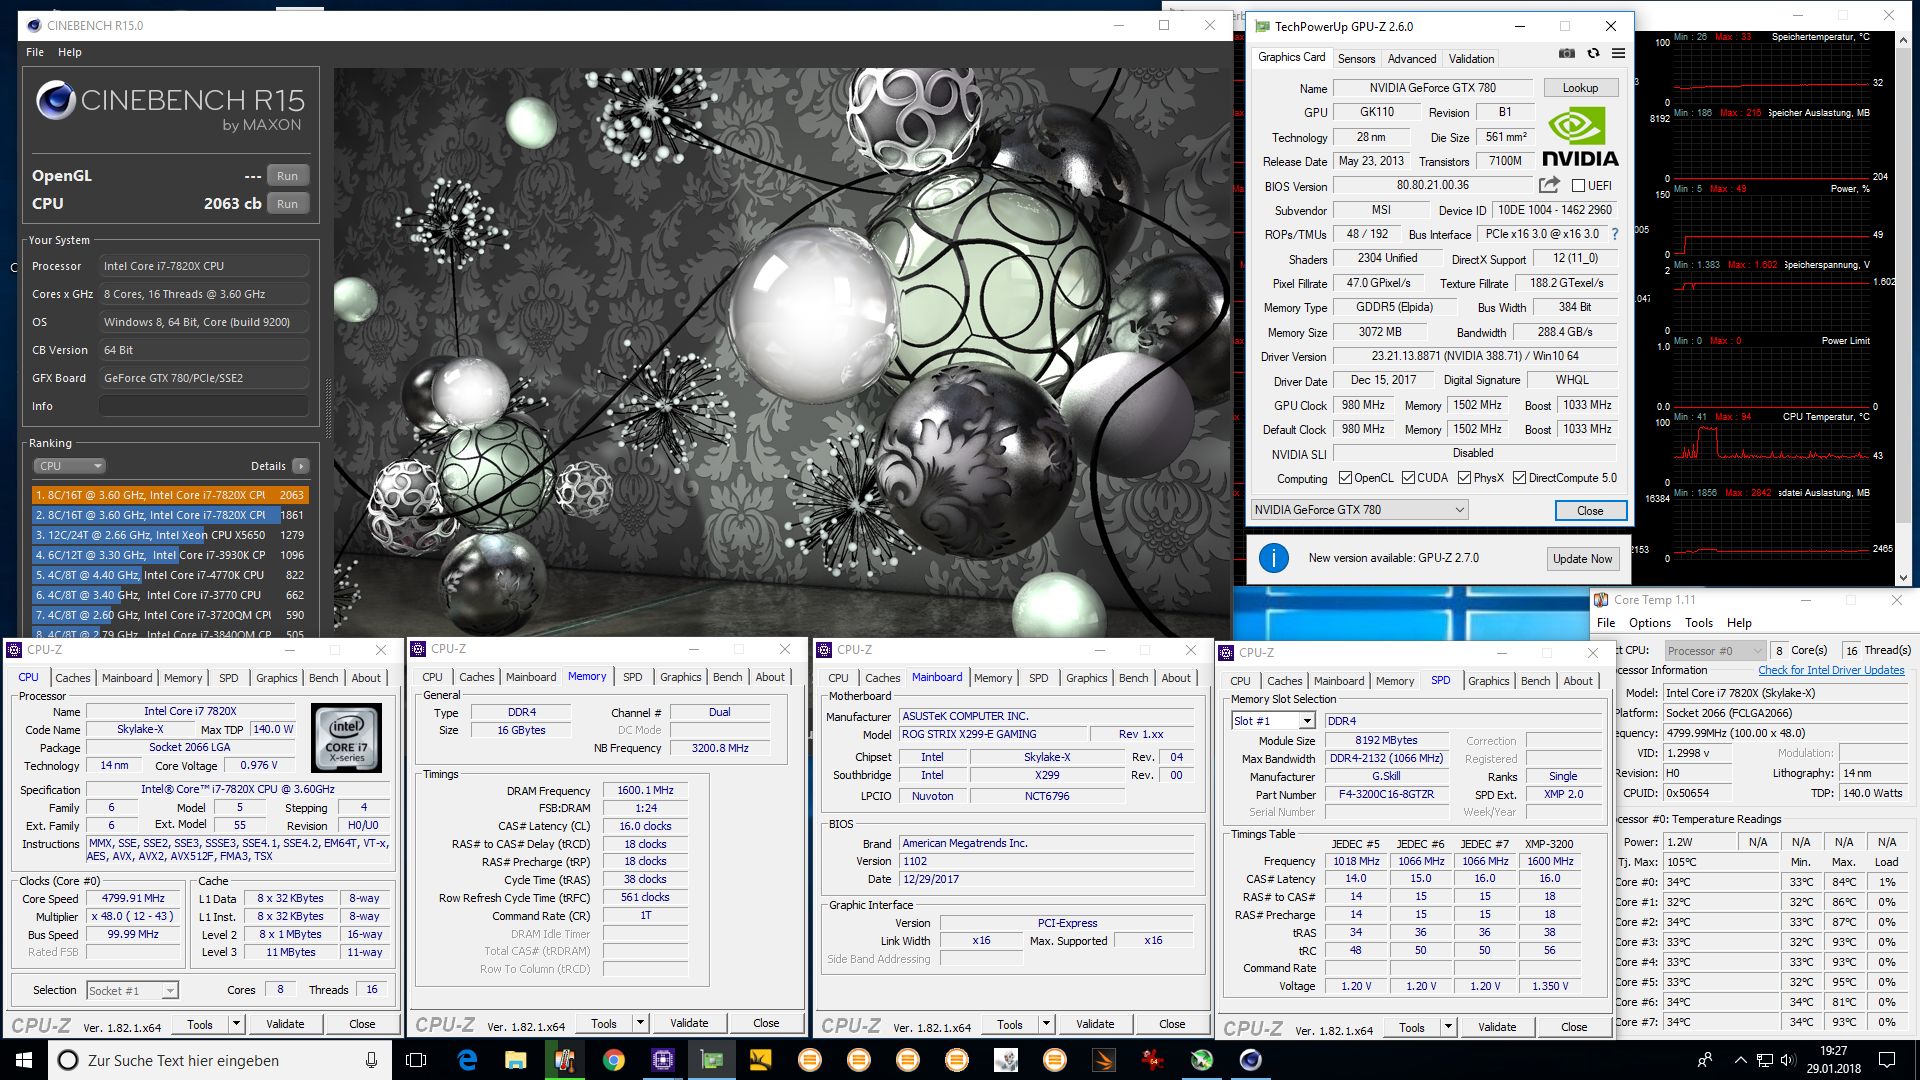Click the BIOS version share/export icon
This screenshot has width=1920, height=1080.
point(1549,185)
